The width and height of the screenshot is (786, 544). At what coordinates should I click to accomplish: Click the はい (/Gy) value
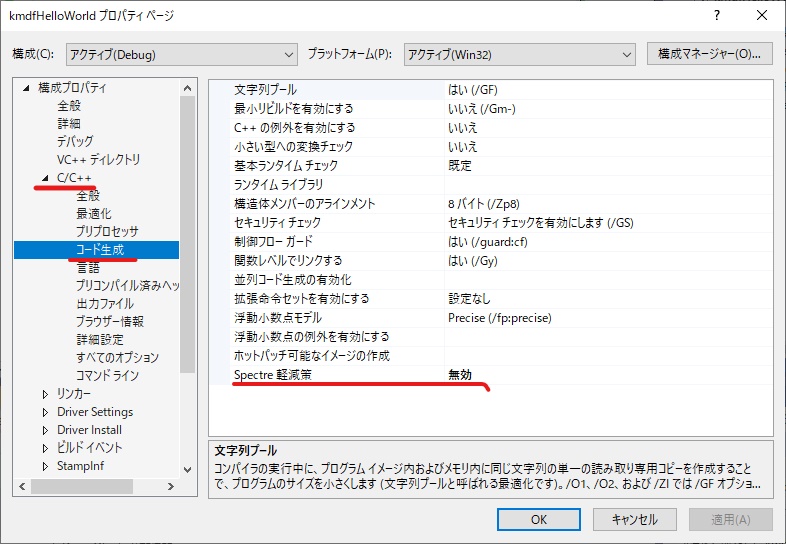click(x=473, y=261)
